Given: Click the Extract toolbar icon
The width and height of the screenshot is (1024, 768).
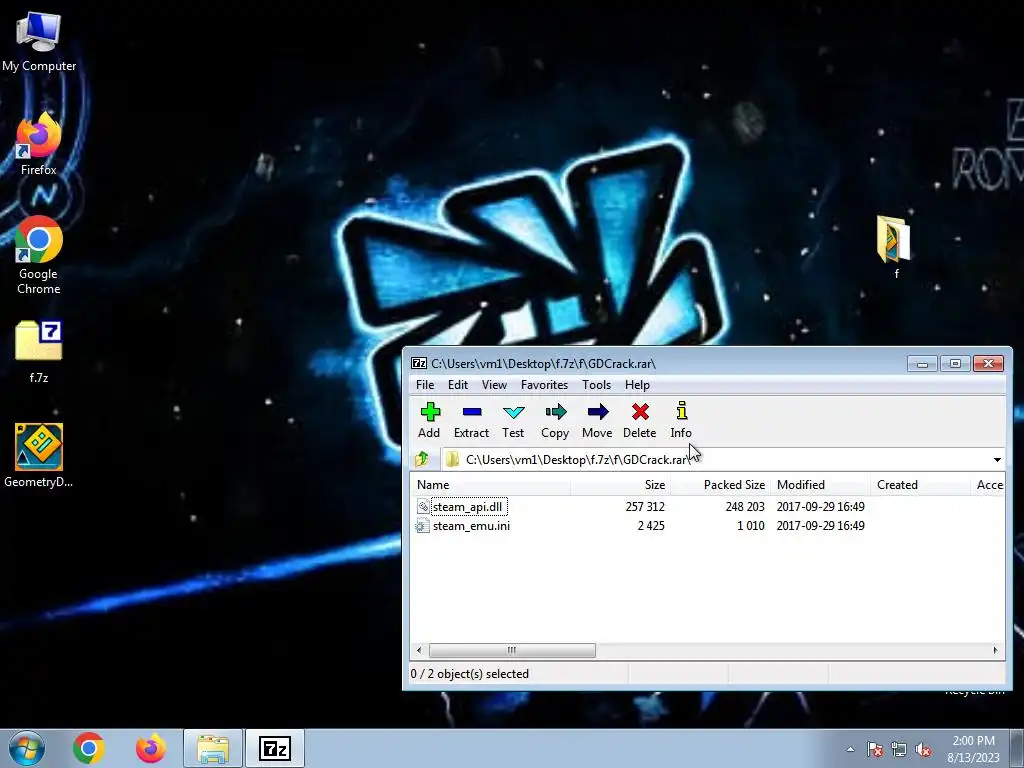Looking at the screenshot, I should [x=472, y=412].
